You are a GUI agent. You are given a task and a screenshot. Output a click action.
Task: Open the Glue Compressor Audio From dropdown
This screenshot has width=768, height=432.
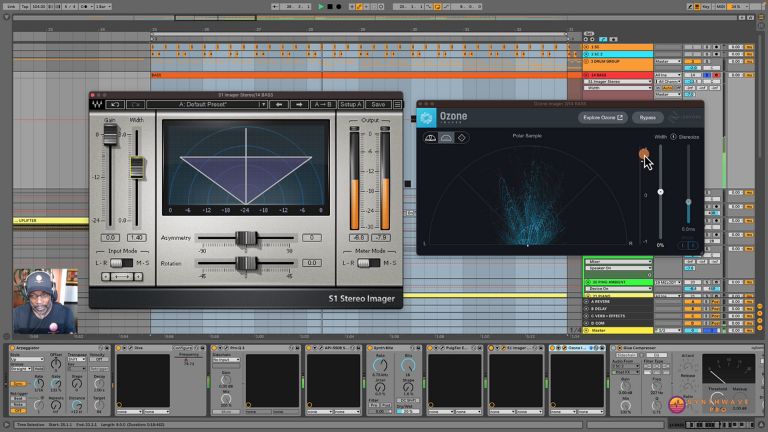(x=625, y=366)
